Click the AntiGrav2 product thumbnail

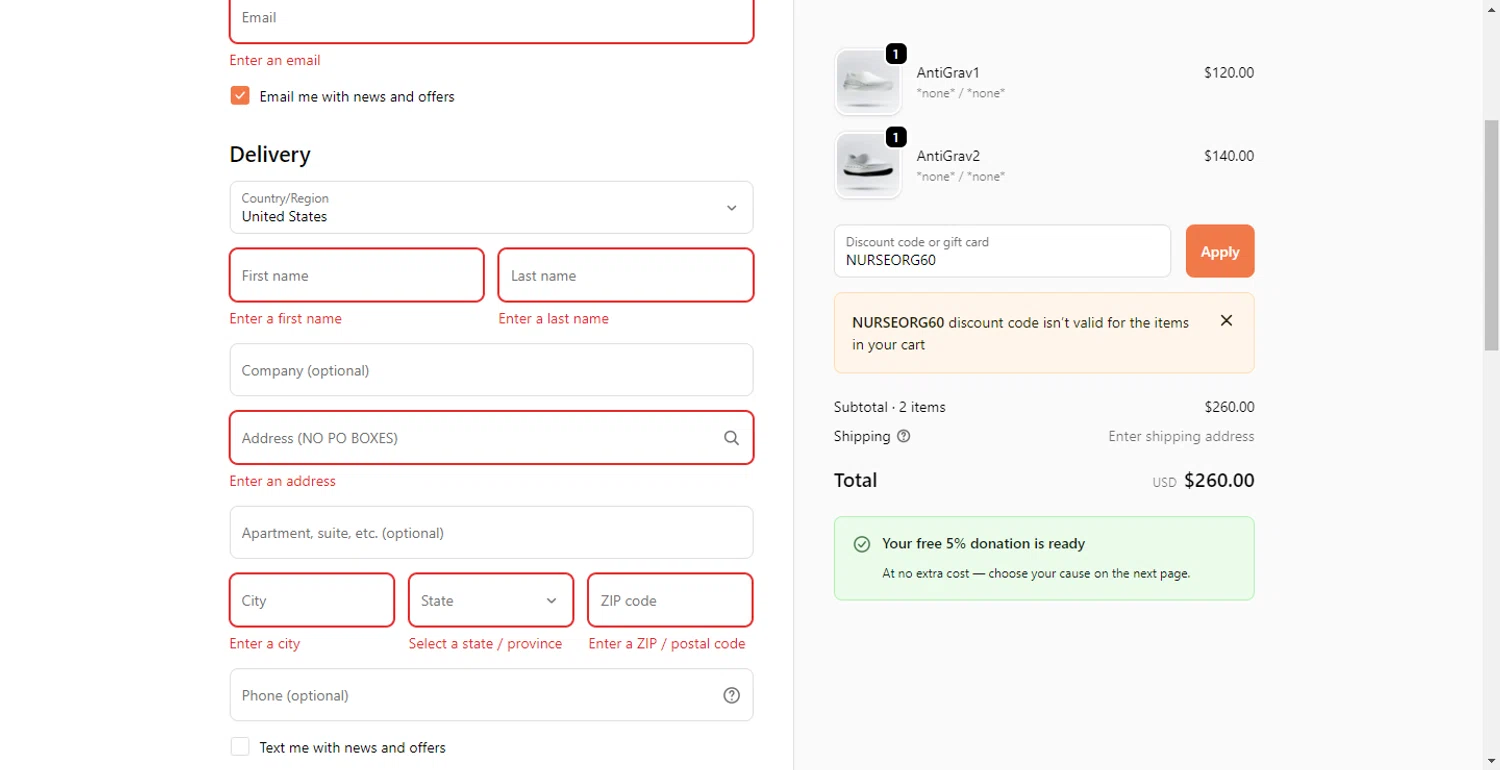868,165
